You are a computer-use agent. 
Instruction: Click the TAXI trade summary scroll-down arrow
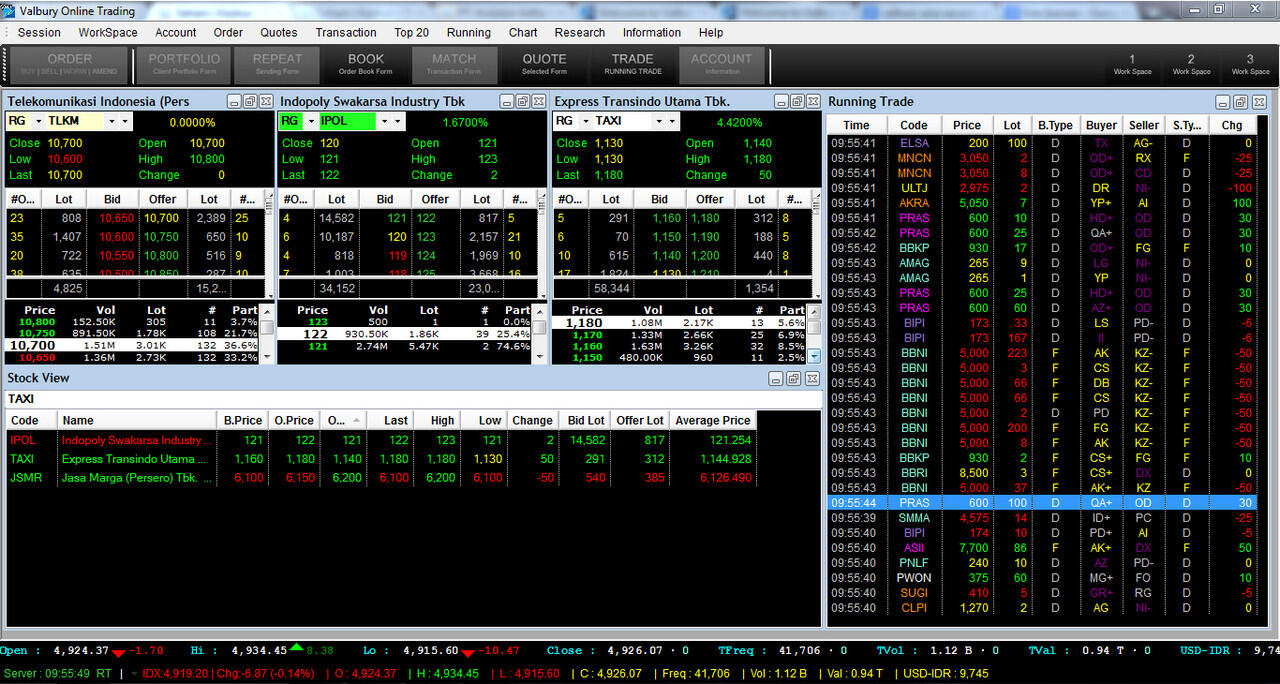pos(814,356)
